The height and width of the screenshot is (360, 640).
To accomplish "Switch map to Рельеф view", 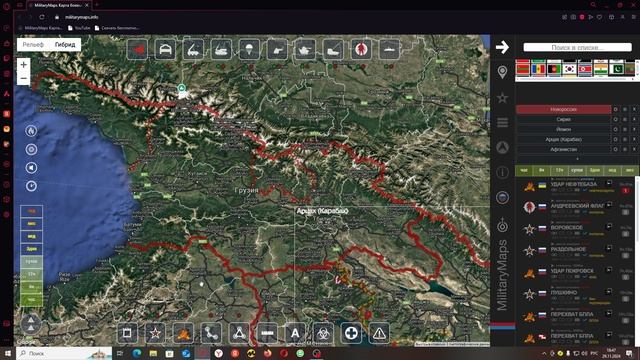I will [x=33, y=44].
